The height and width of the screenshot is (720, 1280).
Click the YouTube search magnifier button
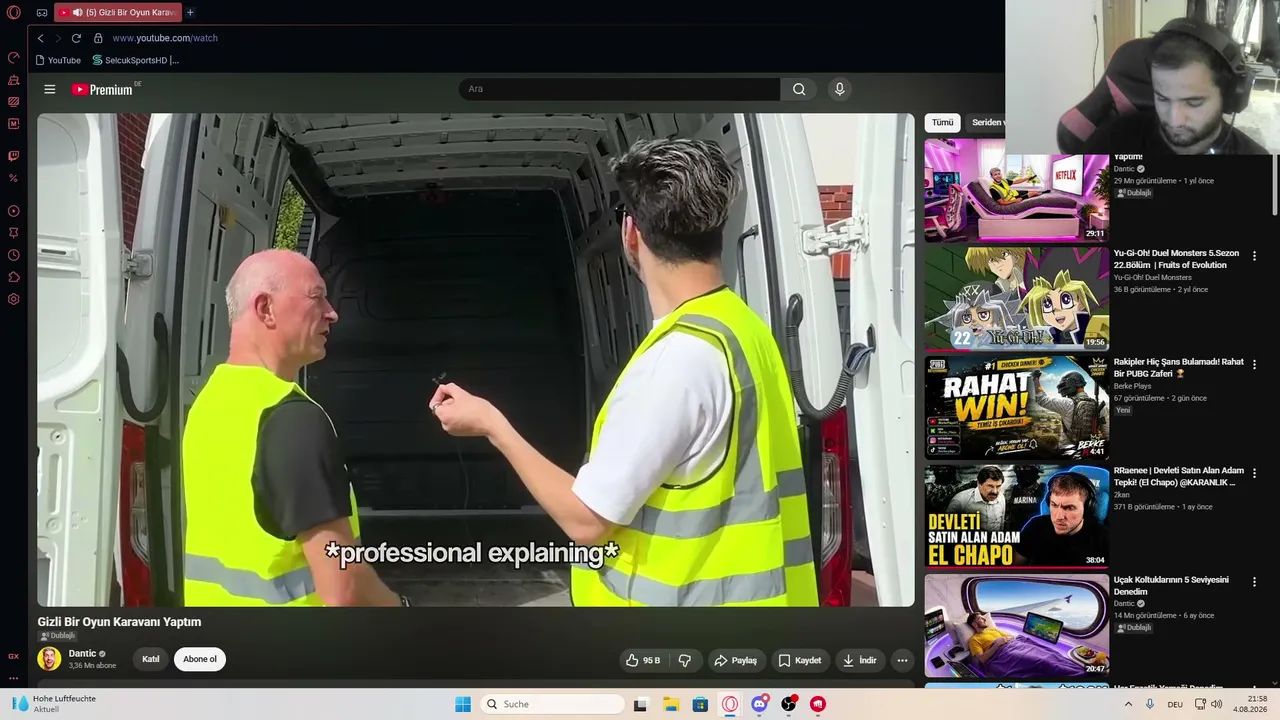(x=799, y=89)
